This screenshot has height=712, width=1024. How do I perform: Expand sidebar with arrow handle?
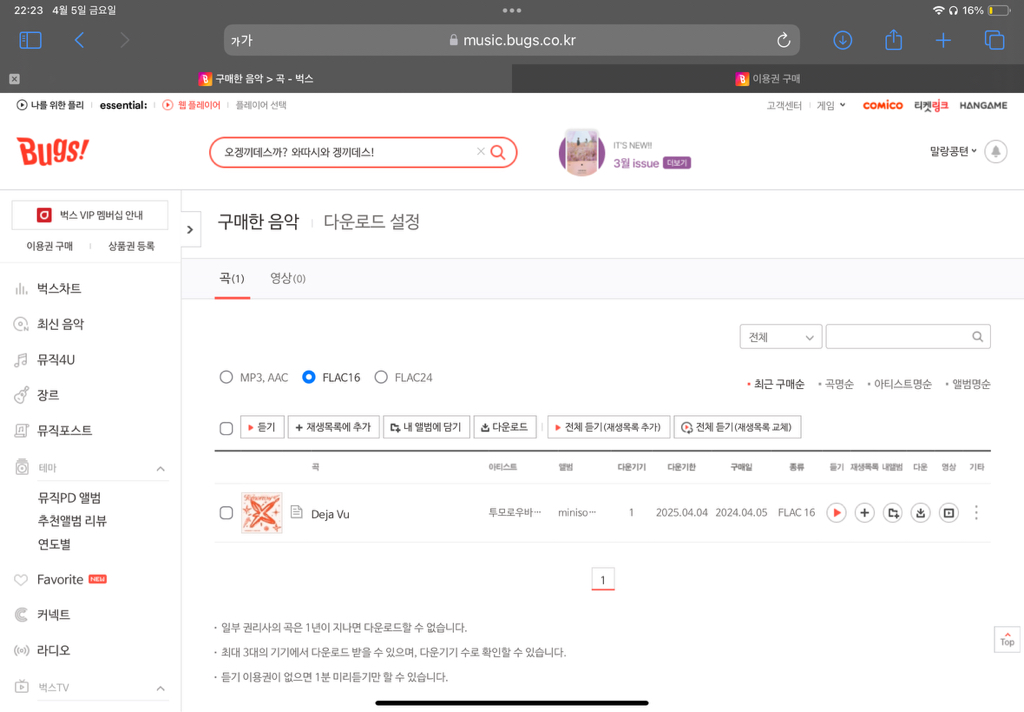190,229
